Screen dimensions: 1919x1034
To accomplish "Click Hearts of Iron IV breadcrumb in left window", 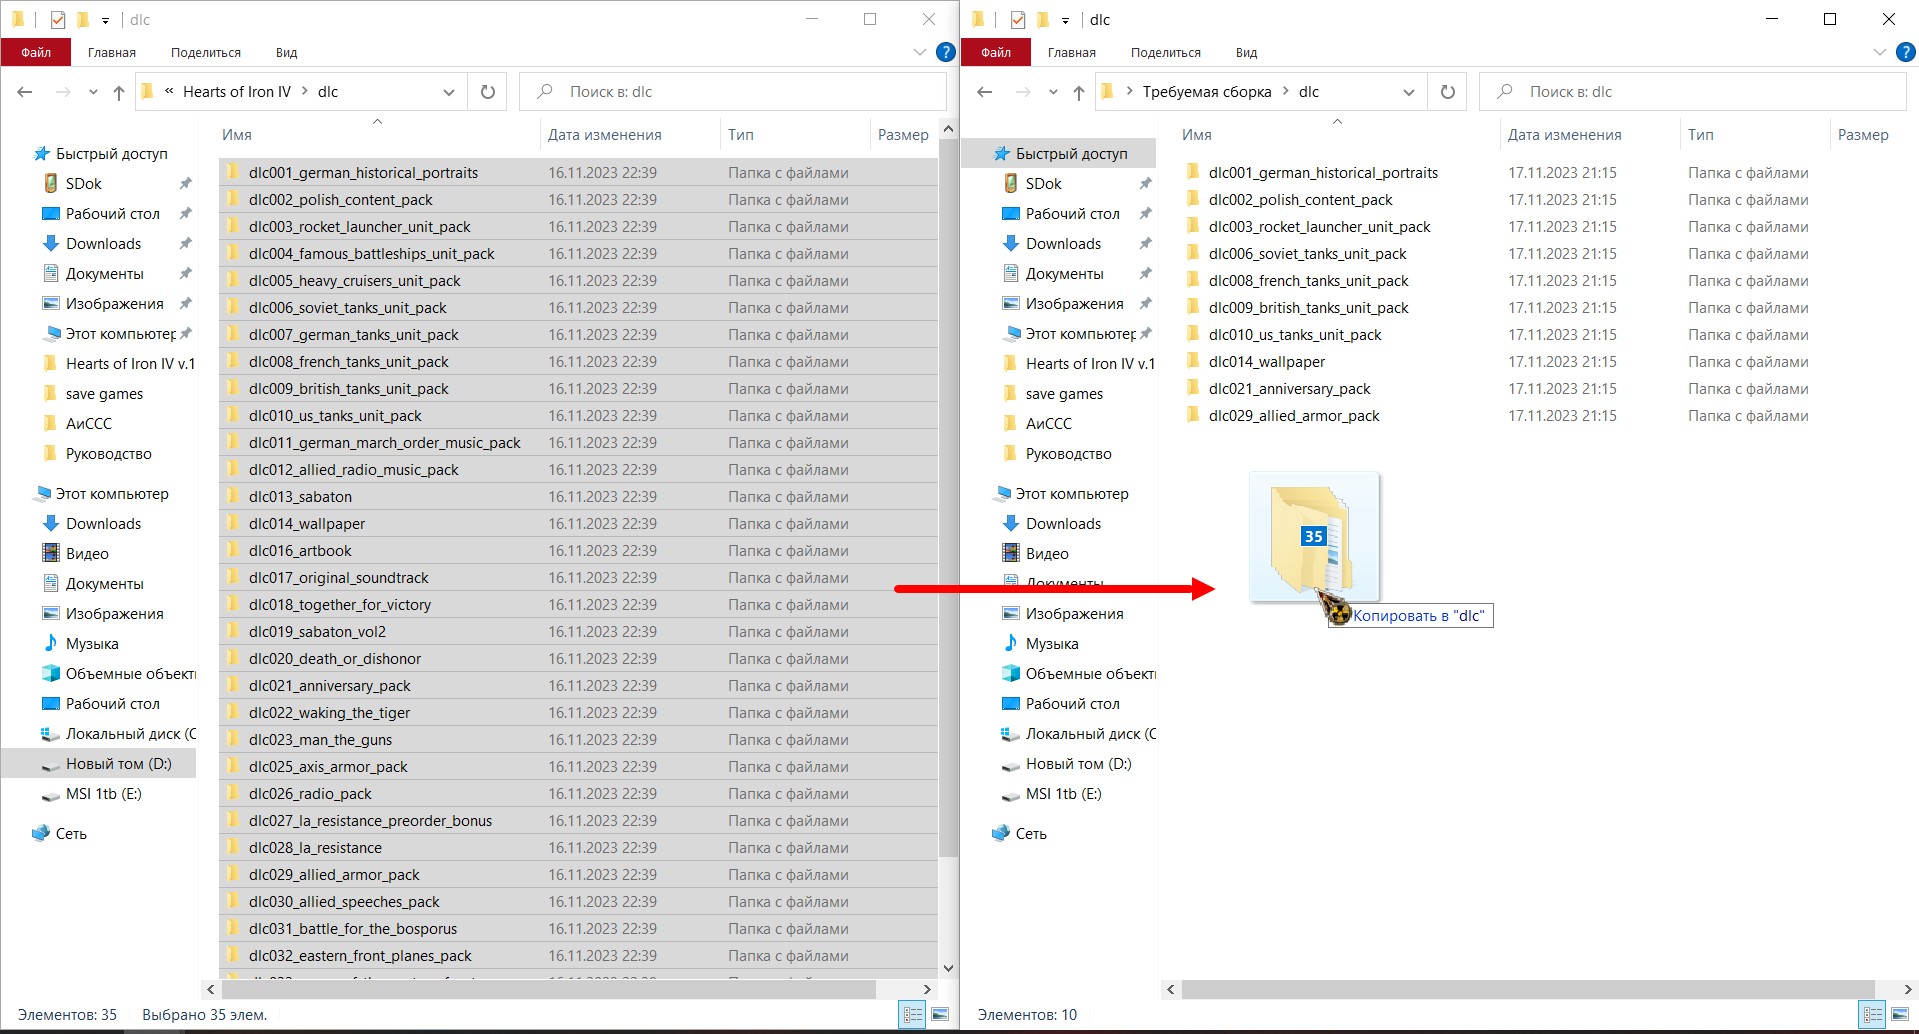I will pos(237,92).
